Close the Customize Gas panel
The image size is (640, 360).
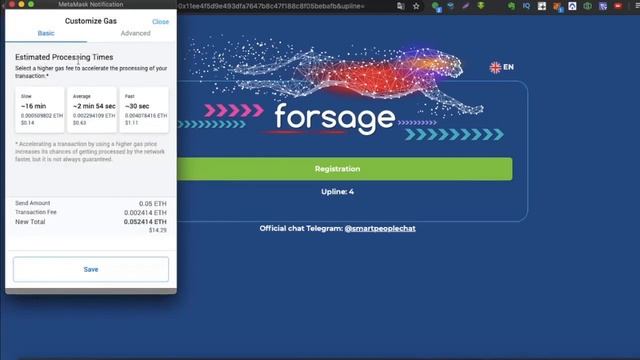click(160, 22)
